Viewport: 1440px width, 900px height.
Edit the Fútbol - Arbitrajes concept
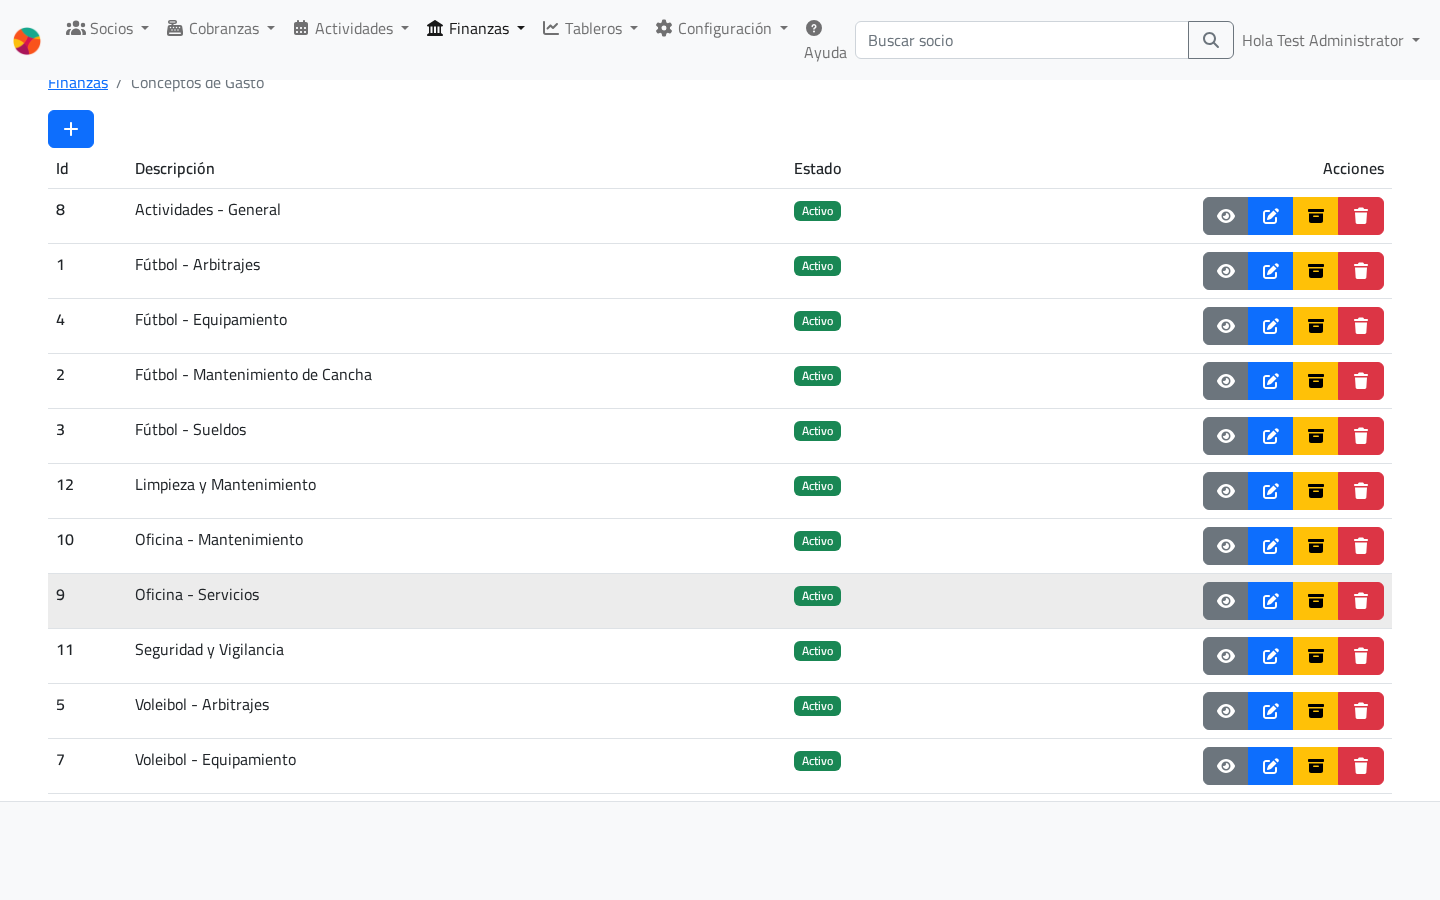[1270, 271]
